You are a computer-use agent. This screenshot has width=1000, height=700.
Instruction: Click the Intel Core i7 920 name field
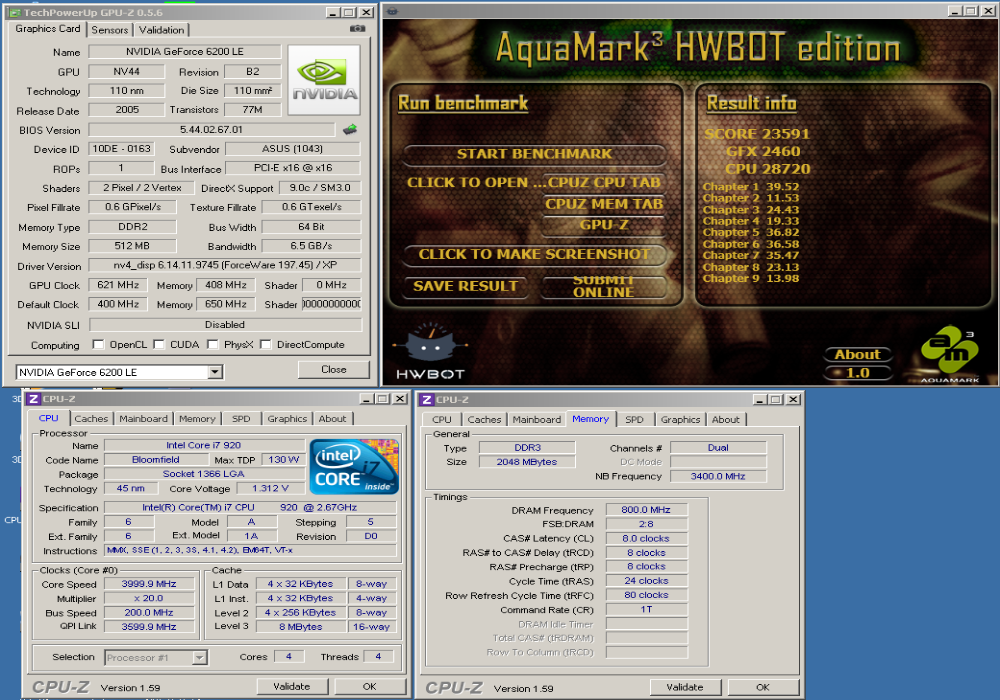click(x=204, y=445)
